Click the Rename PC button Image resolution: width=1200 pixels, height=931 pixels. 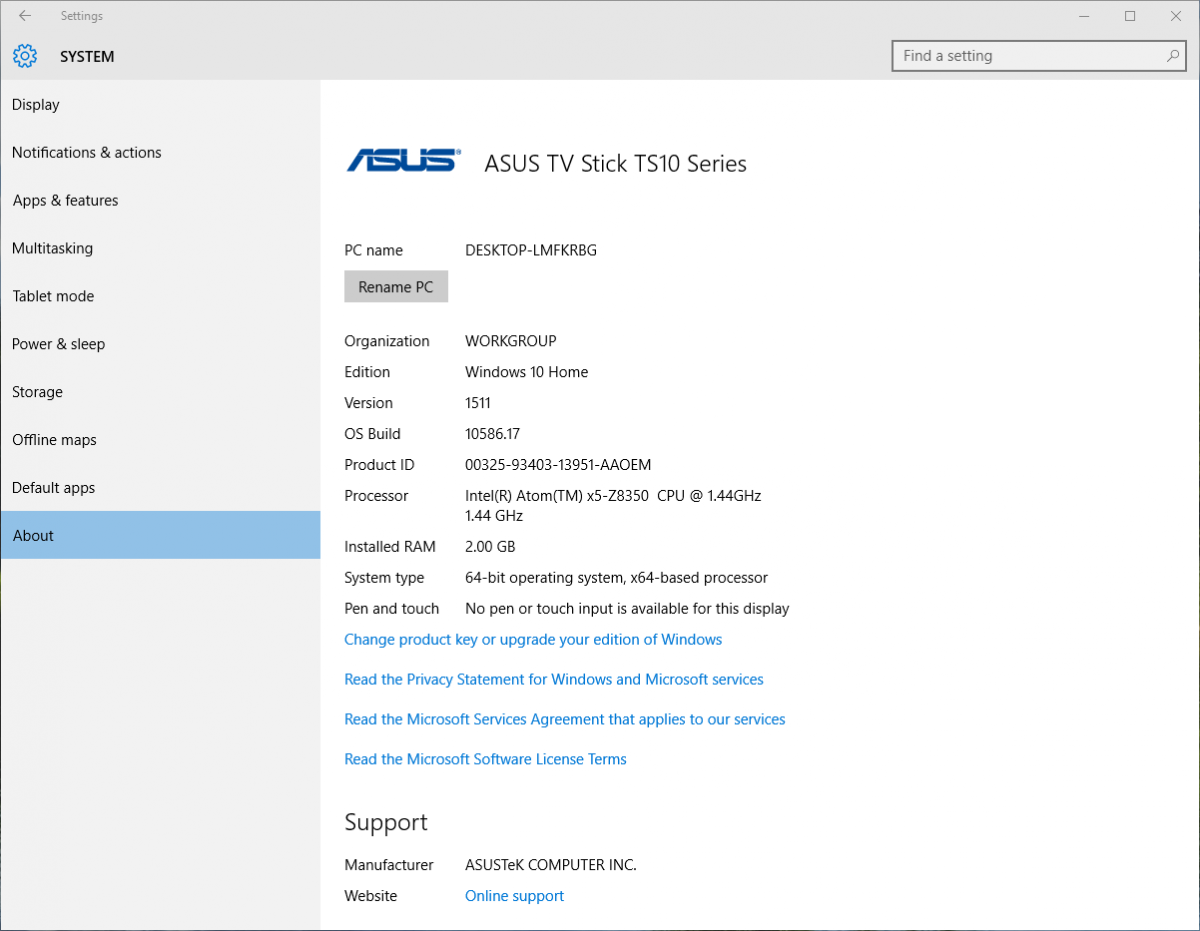[x=396, y=287]
